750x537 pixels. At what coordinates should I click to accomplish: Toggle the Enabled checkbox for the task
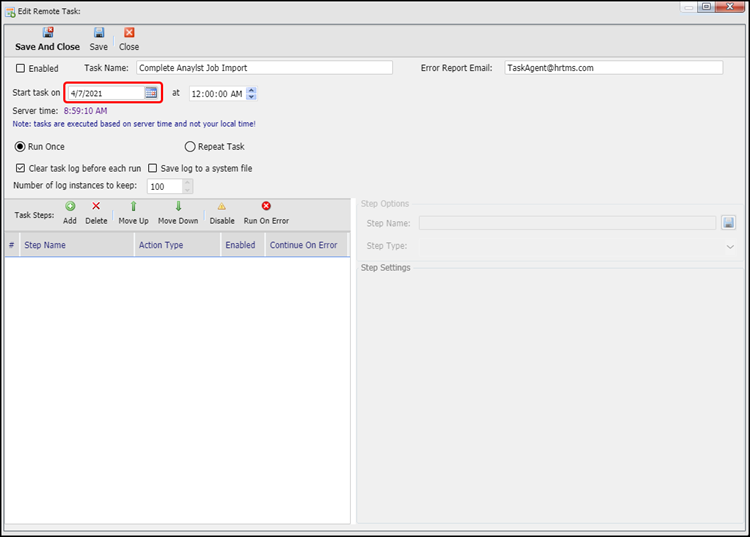[x=21, y=68]
